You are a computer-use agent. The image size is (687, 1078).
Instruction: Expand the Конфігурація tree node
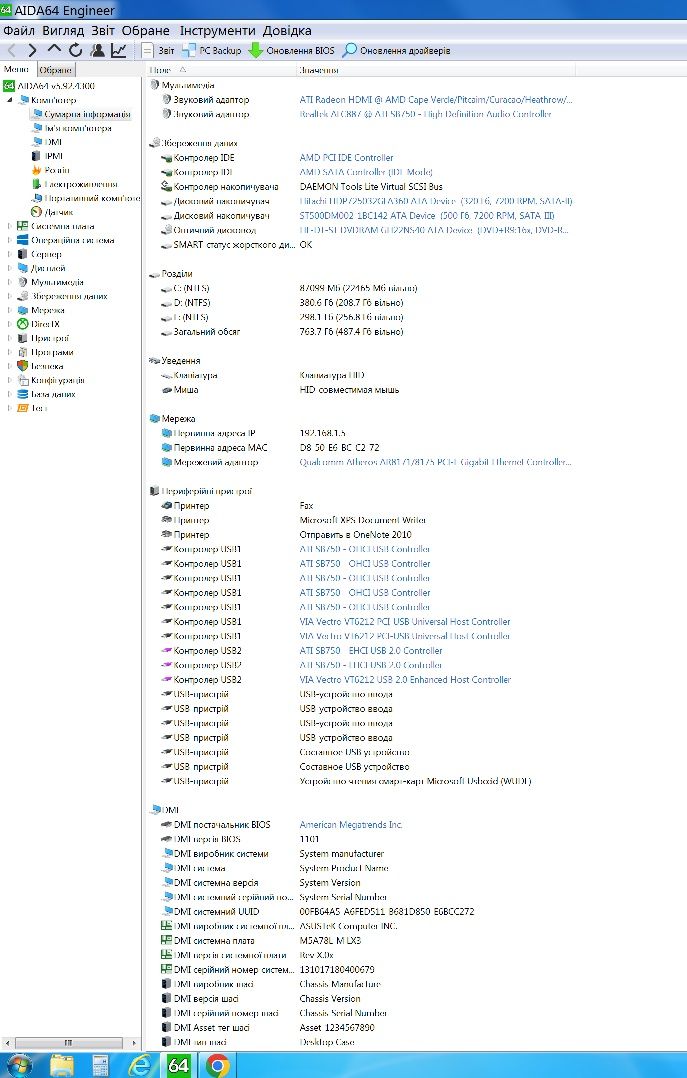(10, 380)
